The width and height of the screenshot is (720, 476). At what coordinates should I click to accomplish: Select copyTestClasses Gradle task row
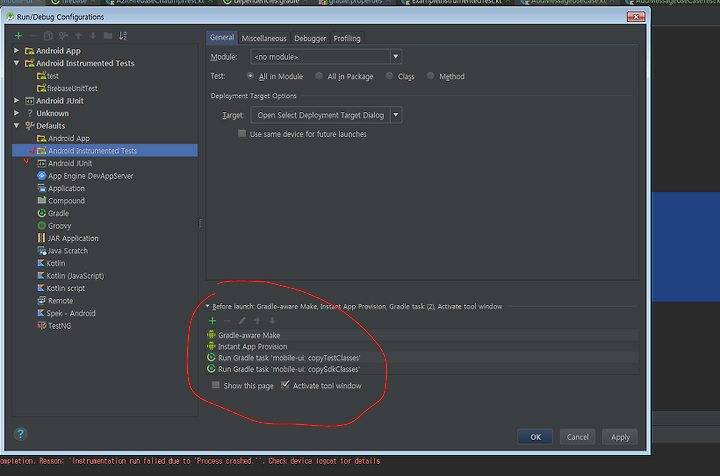[422, 358]
